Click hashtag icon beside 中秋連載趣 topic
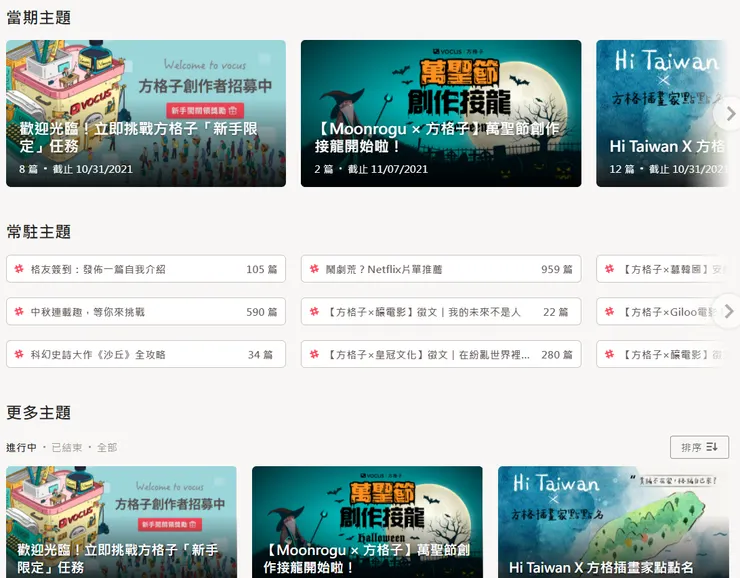Screen dimensions: 740x578 tap(19, 311)
